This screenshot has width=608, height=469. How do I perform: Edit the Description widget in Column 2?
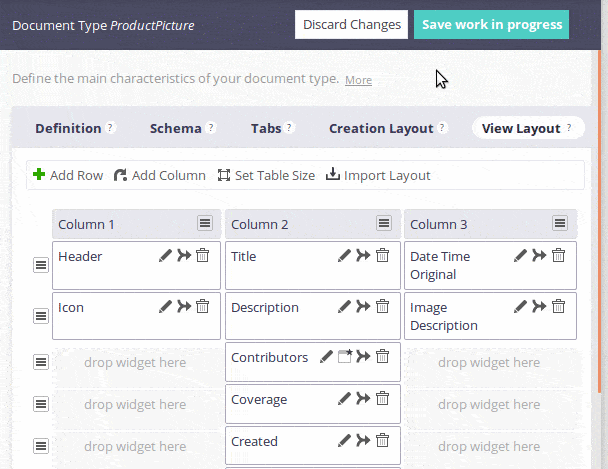point(344,306)
